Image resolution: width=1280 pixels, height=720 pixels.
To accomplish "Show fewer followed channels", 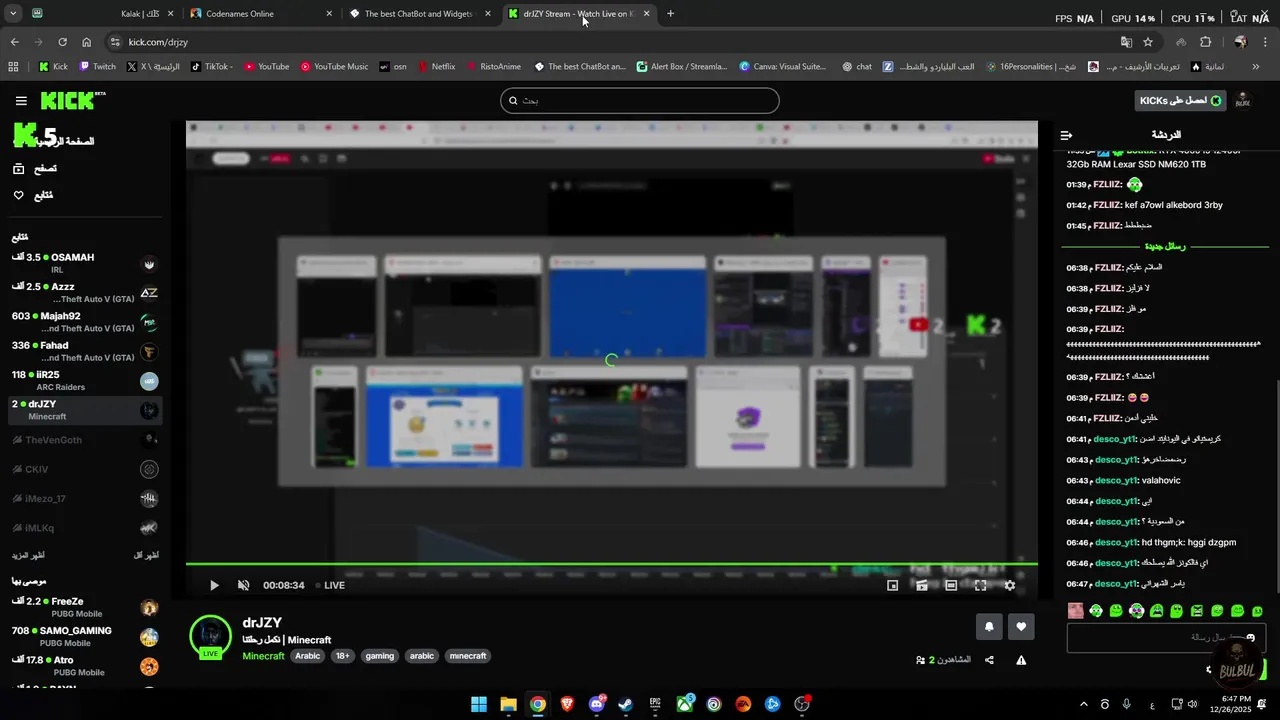I will coord(146,555).
